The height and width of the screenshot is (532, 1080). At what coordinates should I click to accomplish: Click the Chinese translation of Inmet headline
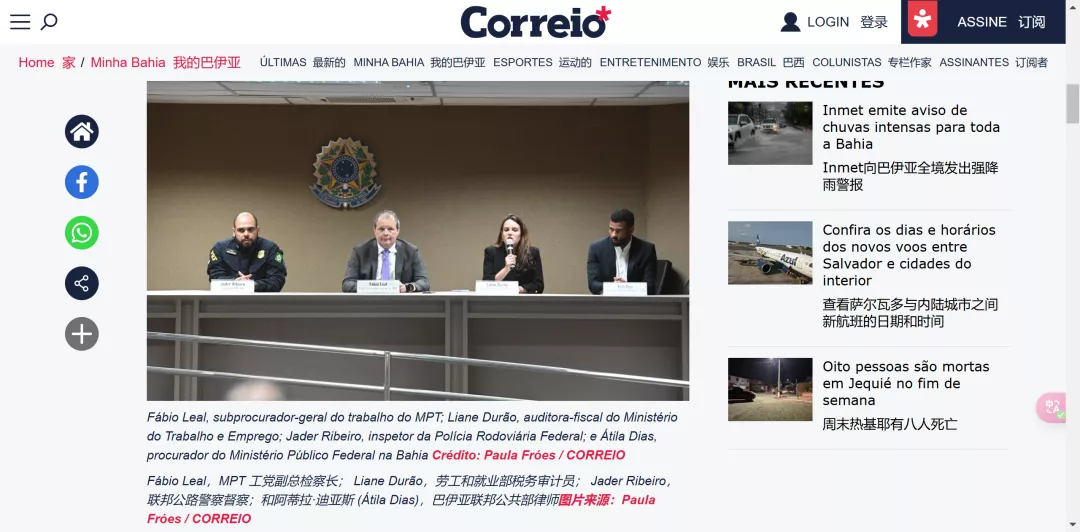911,176
